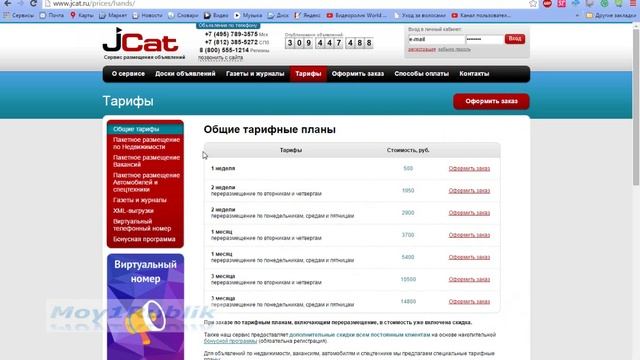Viewport: 640px width, 360px height.
Task: Open the Новости bookmark
Action: click(147, 16)
